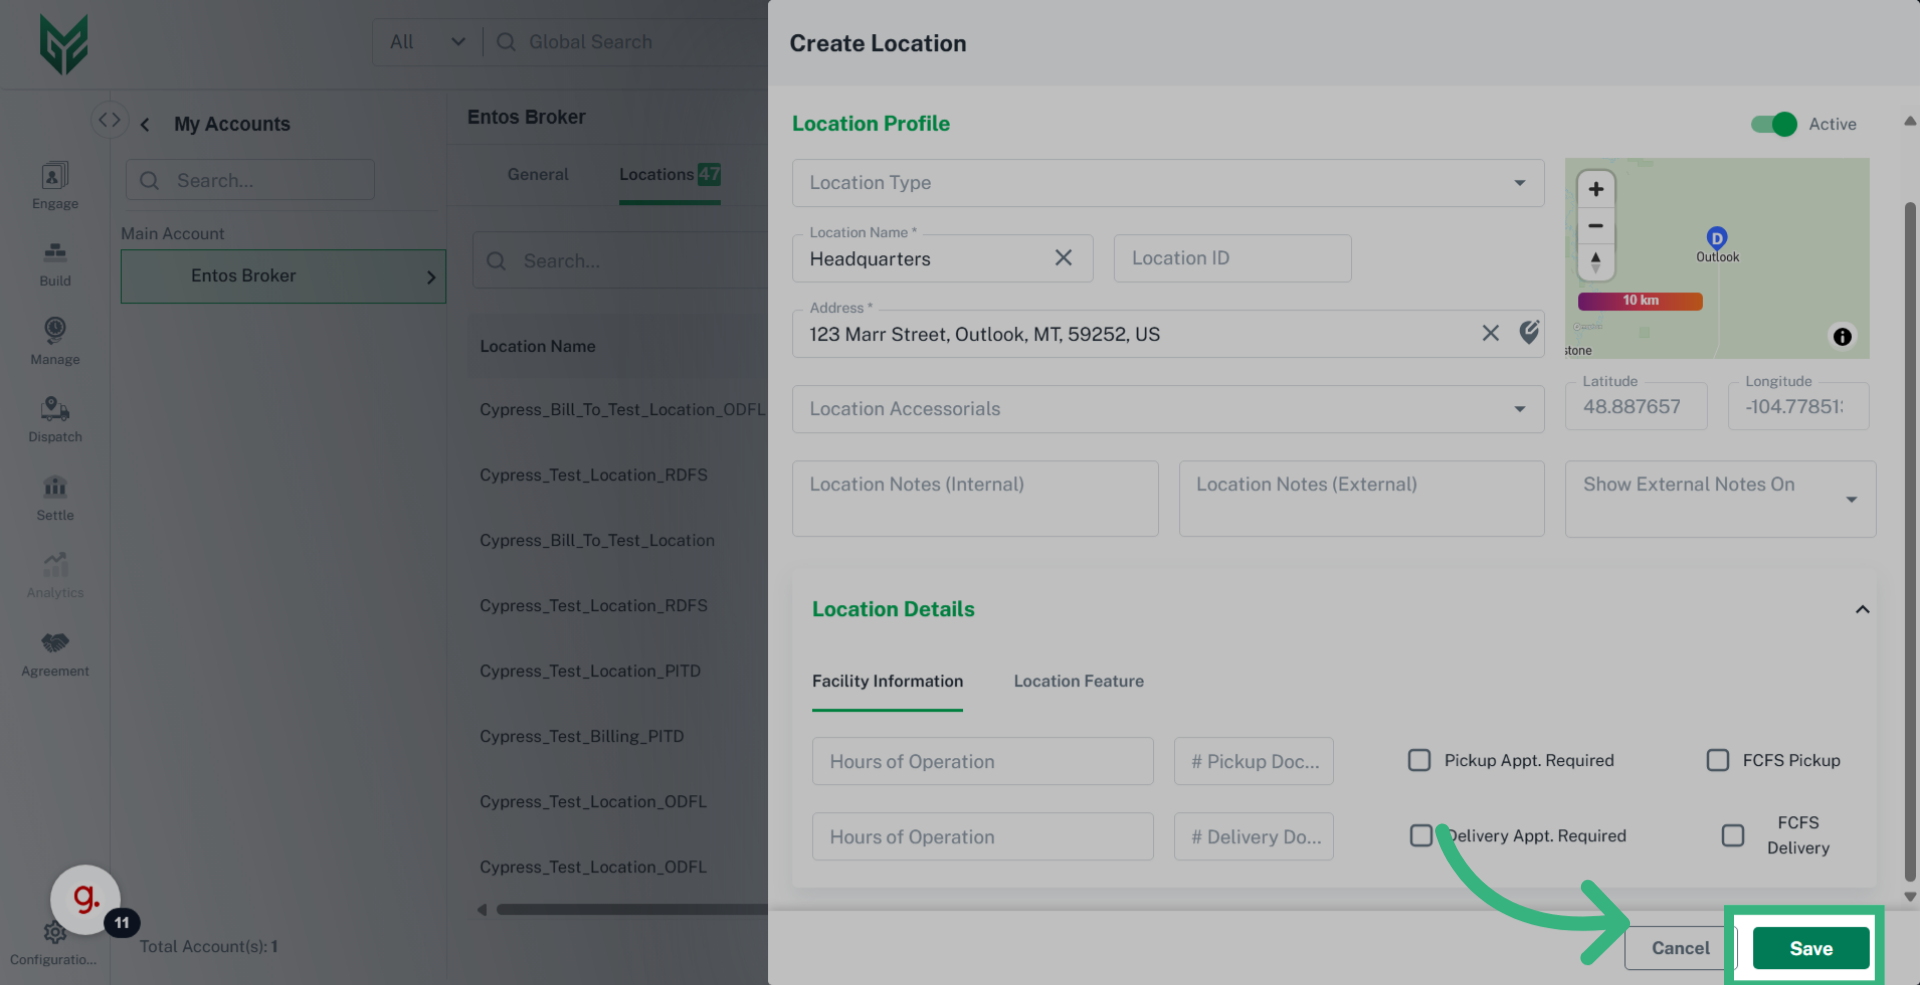Viewport: 1920px width, 985px height.
Task: Clear the Location Name field with X
Action: pos(1063,258)
